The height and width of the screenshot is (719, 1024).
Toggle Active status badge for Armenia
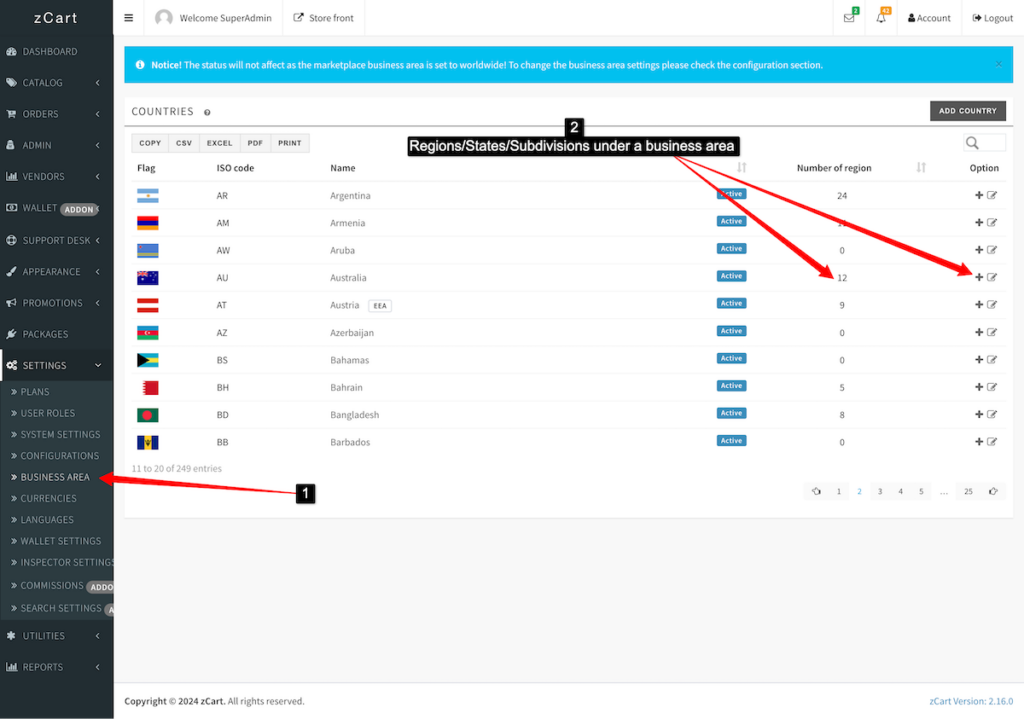pos(731,222)
